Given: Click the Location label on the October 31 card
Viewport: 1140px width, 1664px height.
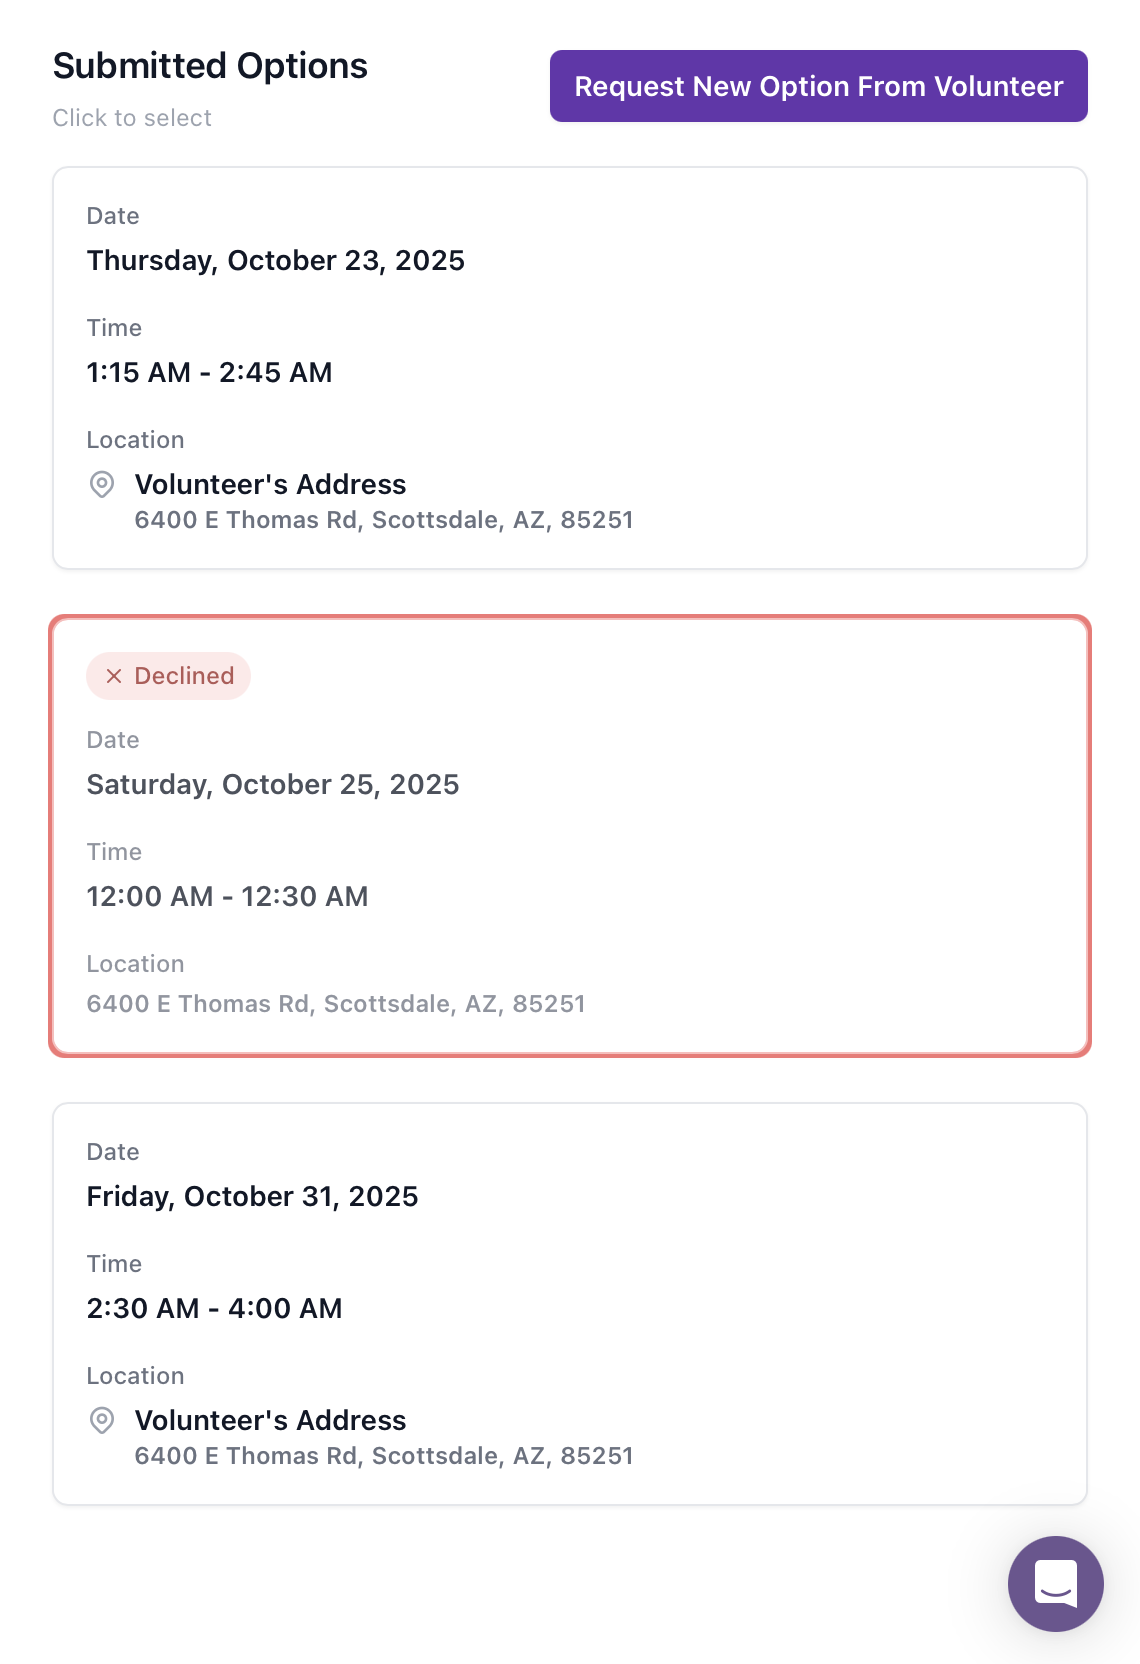Looking at the screenshot, I should 135,1375.
